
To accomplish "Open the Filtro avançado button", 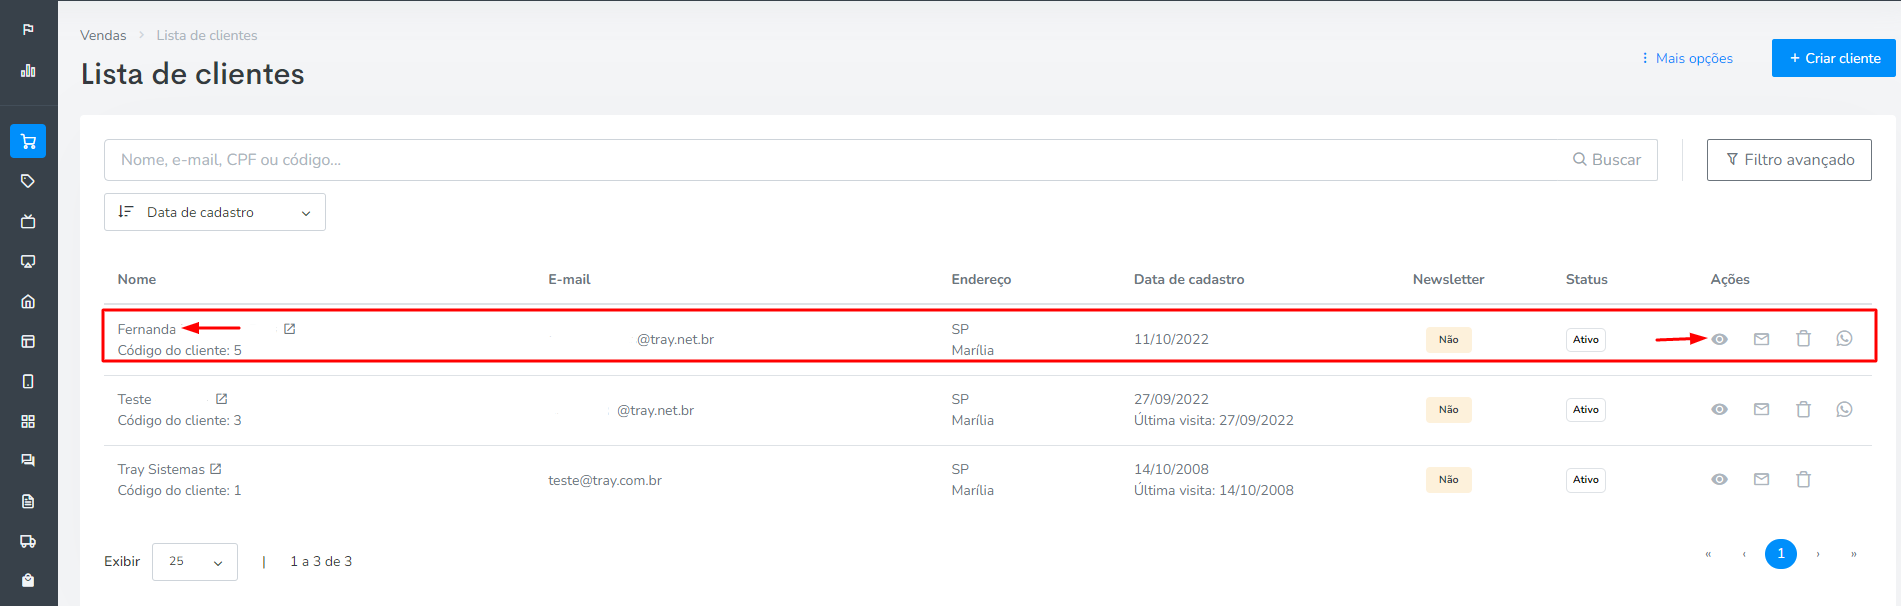I will coord(1789,160).
